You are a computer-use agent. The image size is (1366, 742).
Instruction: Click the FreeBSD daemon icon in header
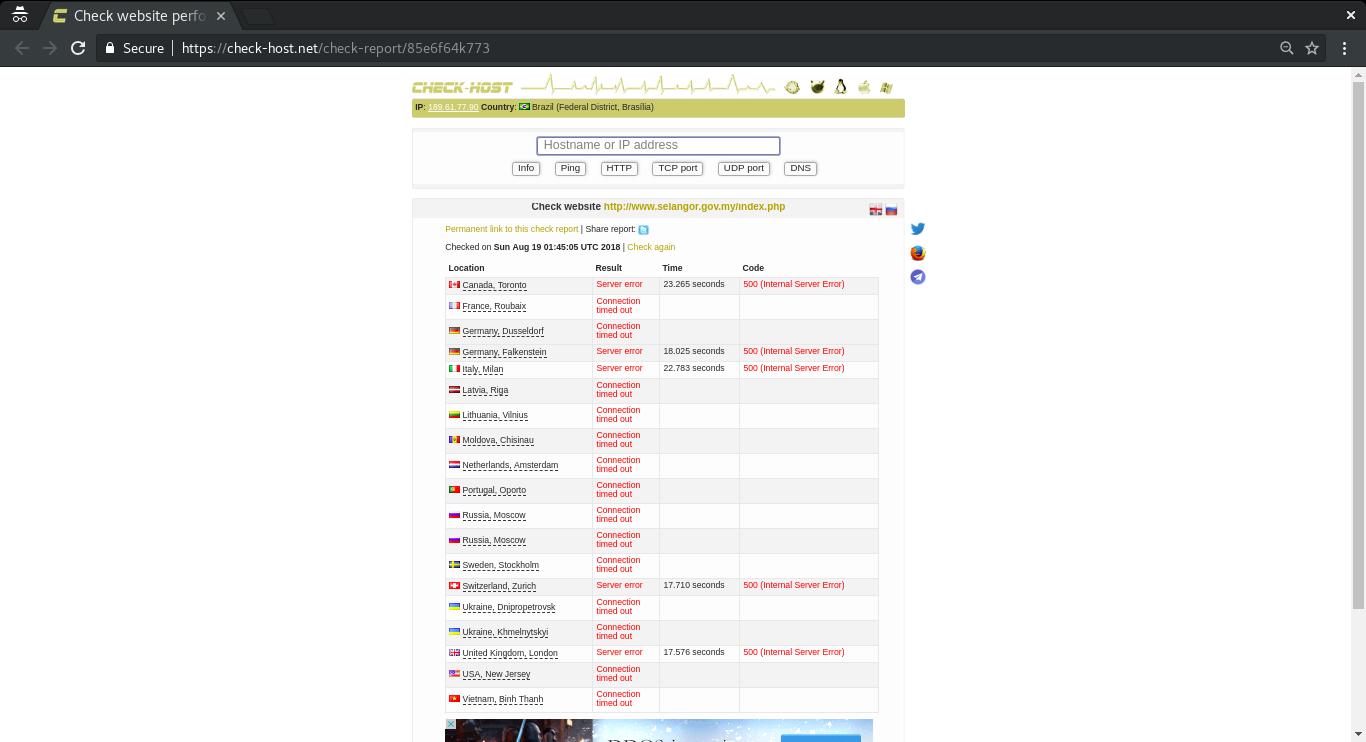tap(817, 87)
